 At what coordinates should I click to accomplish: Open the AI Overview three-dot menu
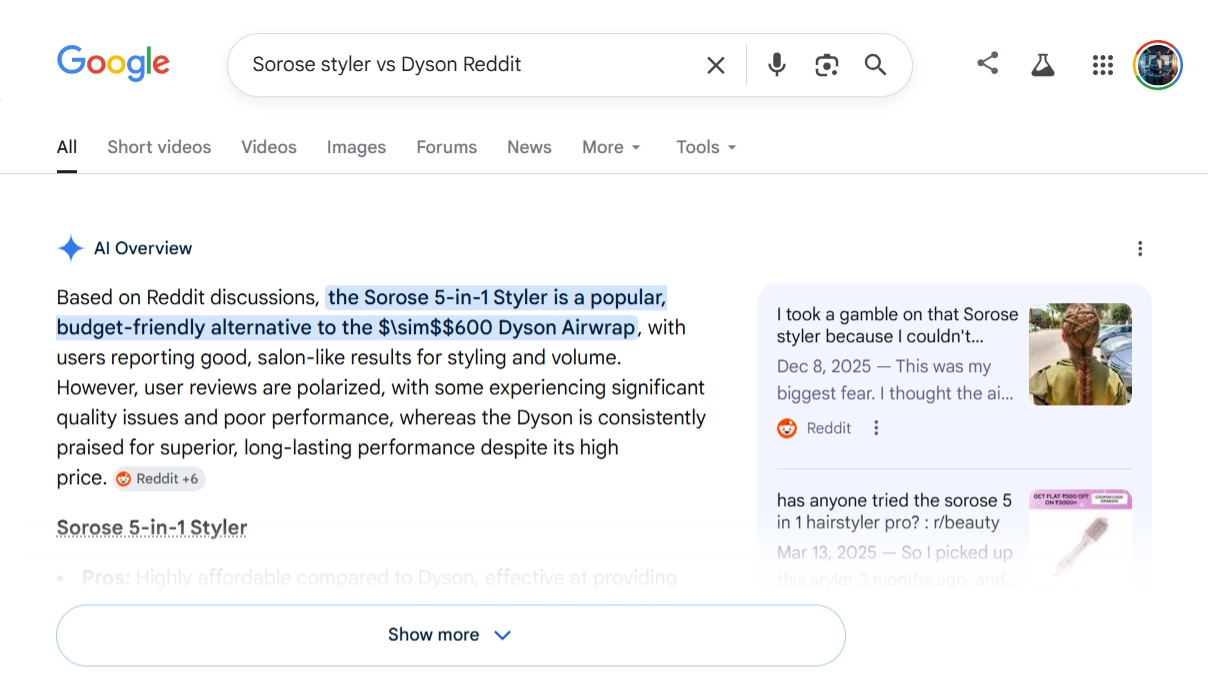click(x=1140, y=248)
